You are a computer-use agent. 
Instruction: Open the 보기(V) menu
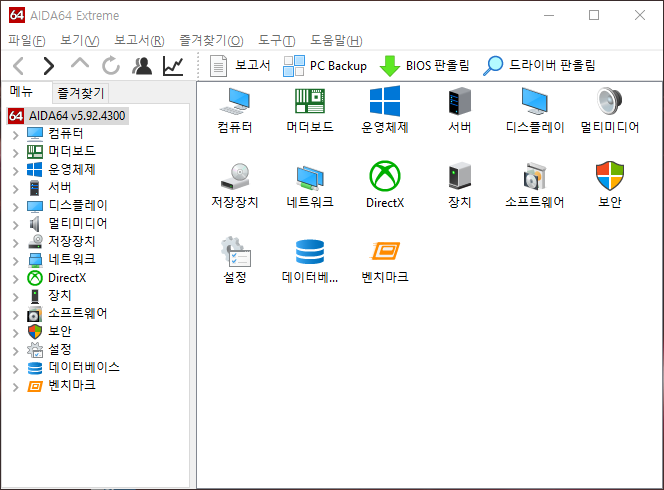[x=80, y=41]
